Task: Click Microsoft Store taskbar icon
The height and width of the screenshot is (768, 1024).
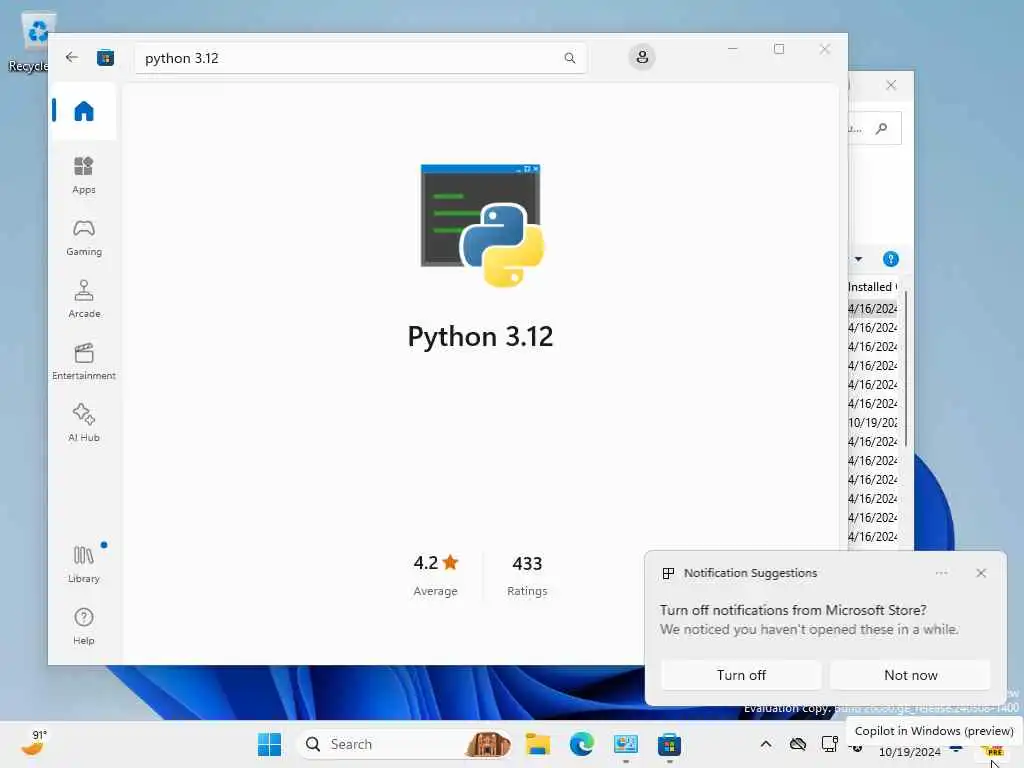Action: tap(669, 744)
